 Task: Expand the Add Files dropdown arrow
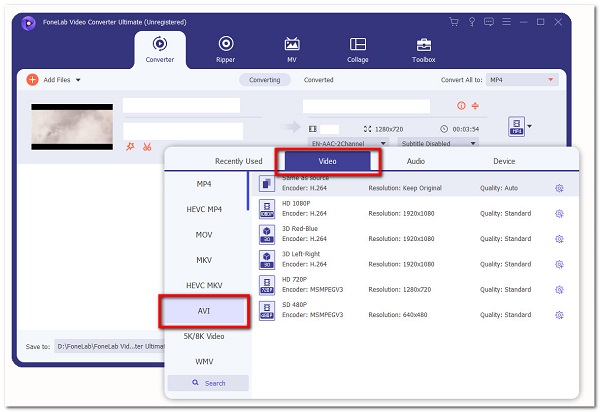coord(78,80)
